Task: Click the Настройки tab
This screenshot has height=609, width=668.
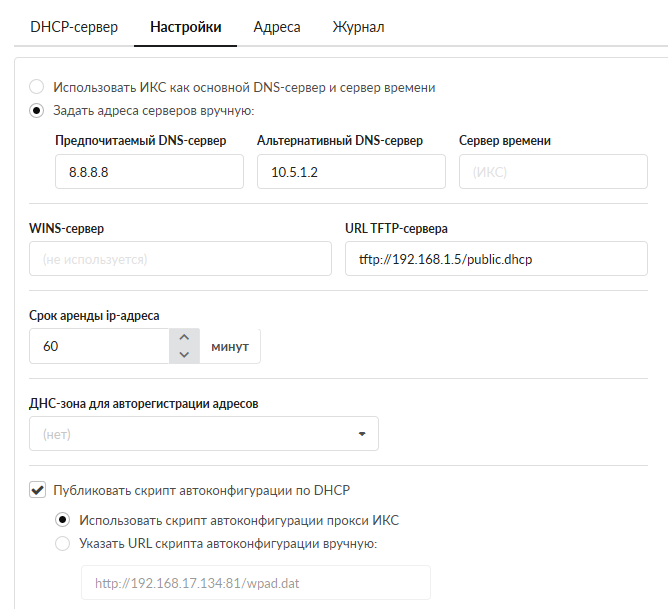Action: click(x=186, y=27)
